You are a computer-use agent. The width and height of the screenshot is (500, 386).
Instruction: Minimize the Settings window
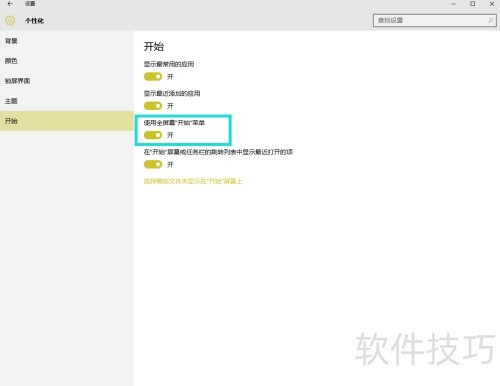click(x=454, y=4)
